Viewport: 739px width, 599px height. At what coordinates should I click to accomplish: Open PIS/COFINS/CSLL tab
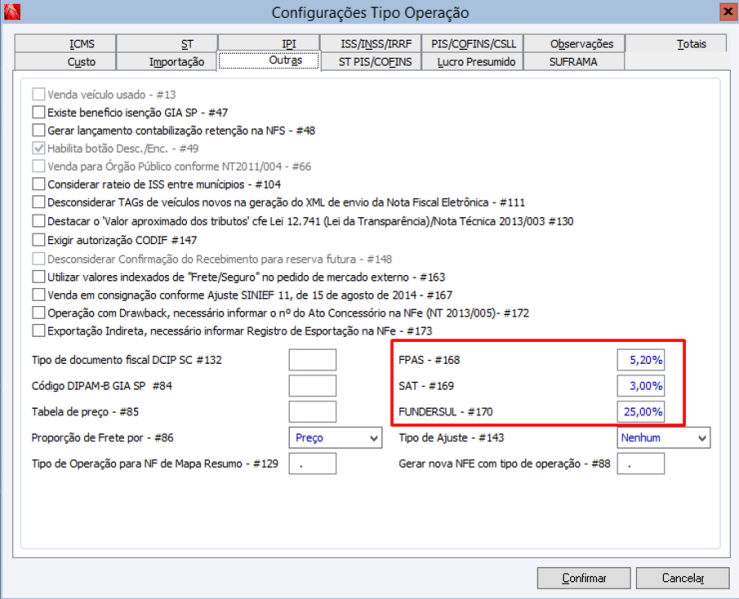(472, 44)
